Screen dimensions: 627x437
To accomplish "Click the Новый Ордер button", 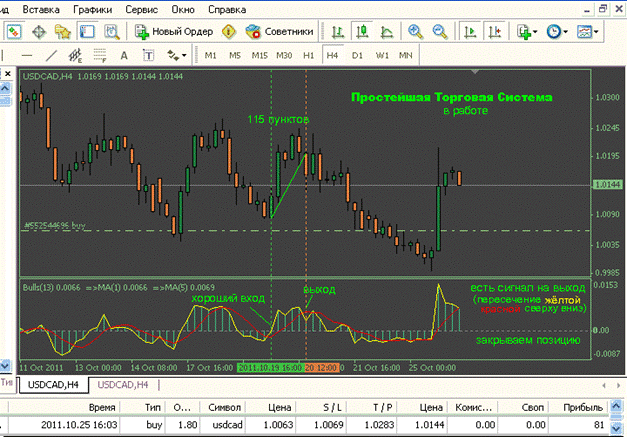I will point(174,32).
